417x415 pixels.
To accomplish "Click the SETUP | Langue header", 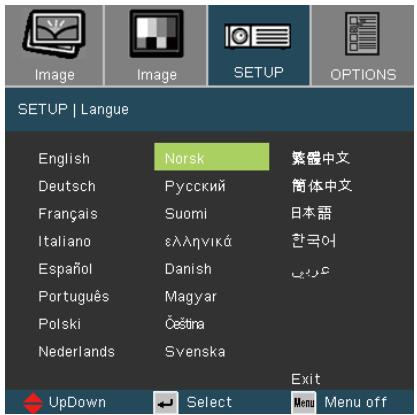I will coord(73,110).
